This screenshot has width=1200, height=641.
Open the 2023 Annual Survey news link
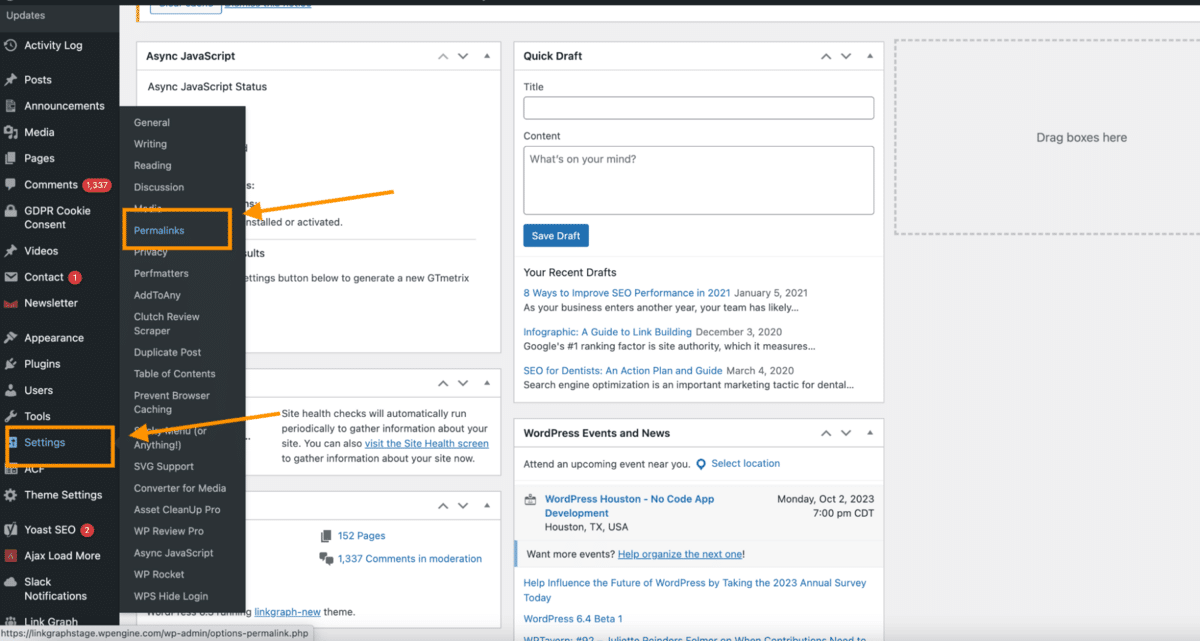(695, 590)
